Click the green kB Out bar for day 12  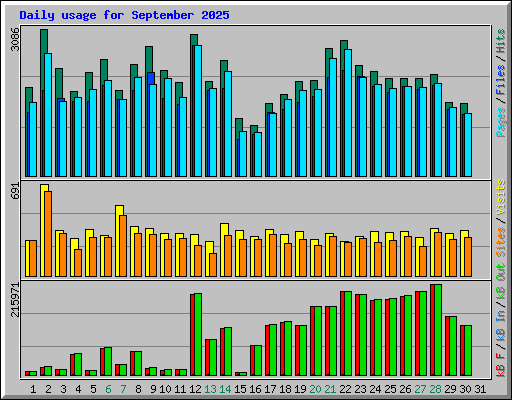tap(198, 335)
